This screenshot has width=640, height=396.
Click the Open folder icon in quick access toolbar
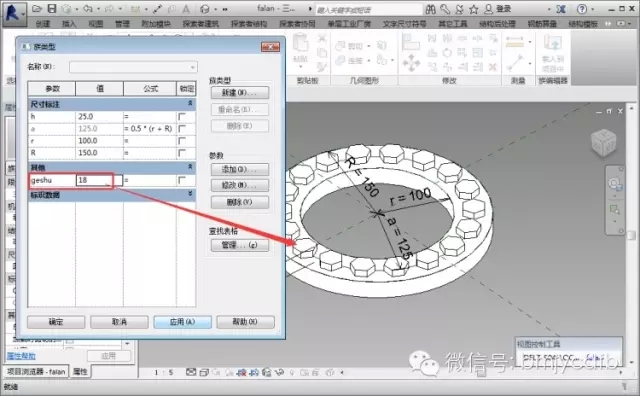pyautogui.click(x=37, y=9)
